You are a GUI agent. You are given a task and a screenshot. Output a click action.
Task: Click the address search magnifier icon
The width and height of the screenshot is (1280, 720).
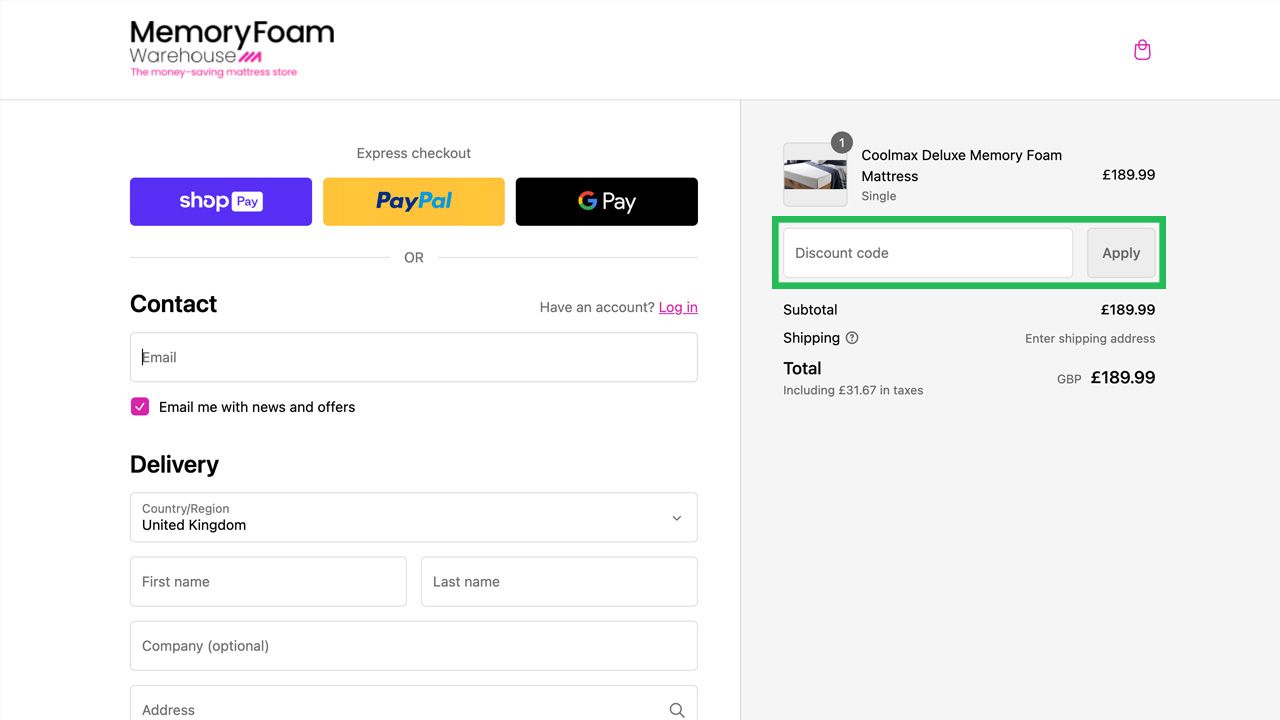[677, 710]
